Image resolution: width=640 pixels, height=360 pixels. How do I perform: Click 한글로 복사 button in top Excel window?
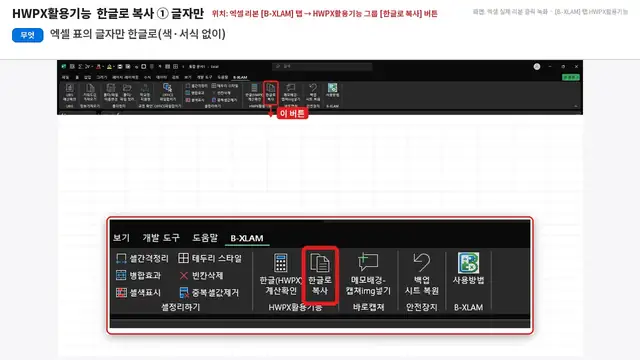271,92
